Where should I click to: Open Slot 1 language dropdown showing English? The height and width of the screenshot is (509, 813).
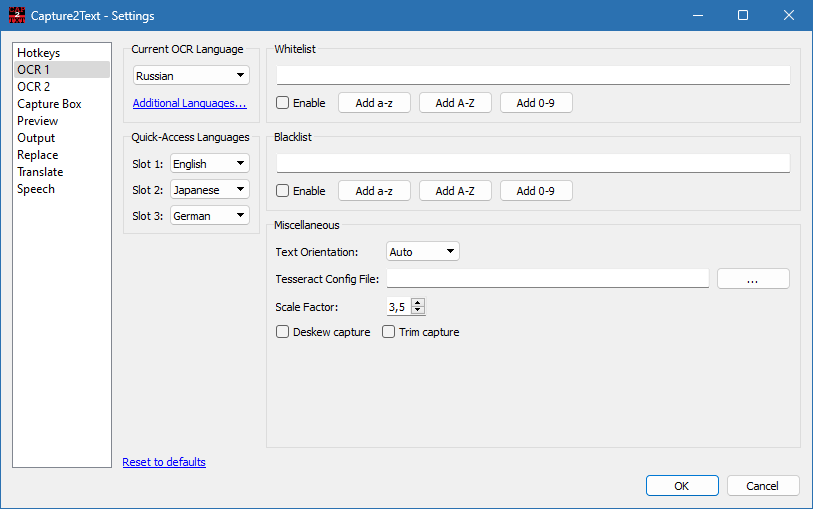pyautogui.click(x=209, y=164)
